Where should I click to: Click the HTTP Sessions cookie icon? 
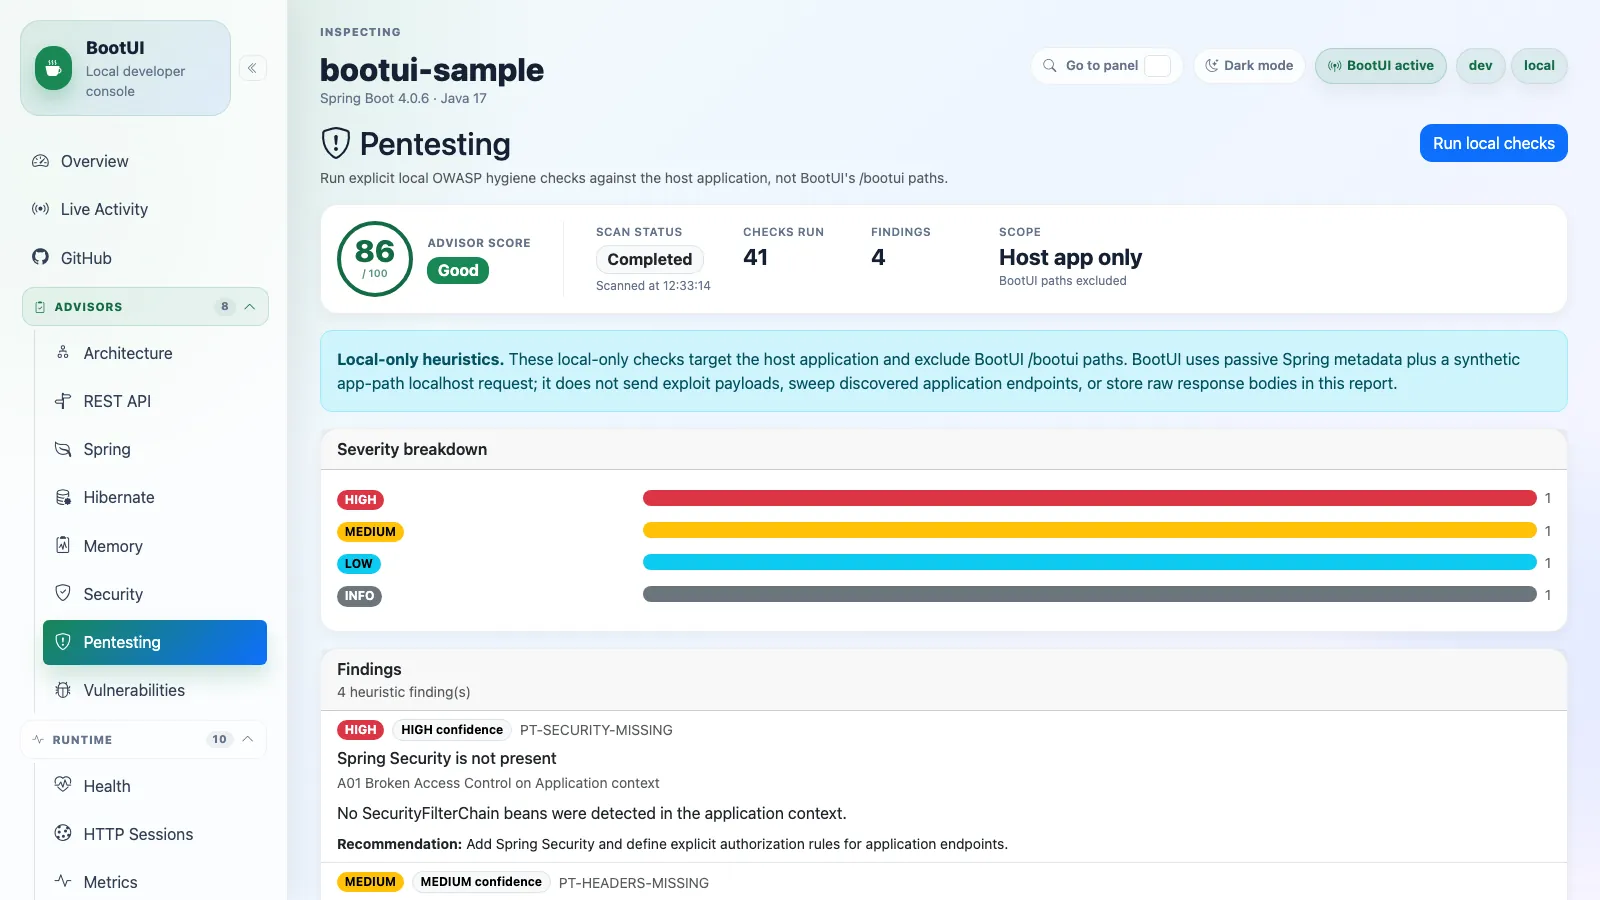pos(63,833)
